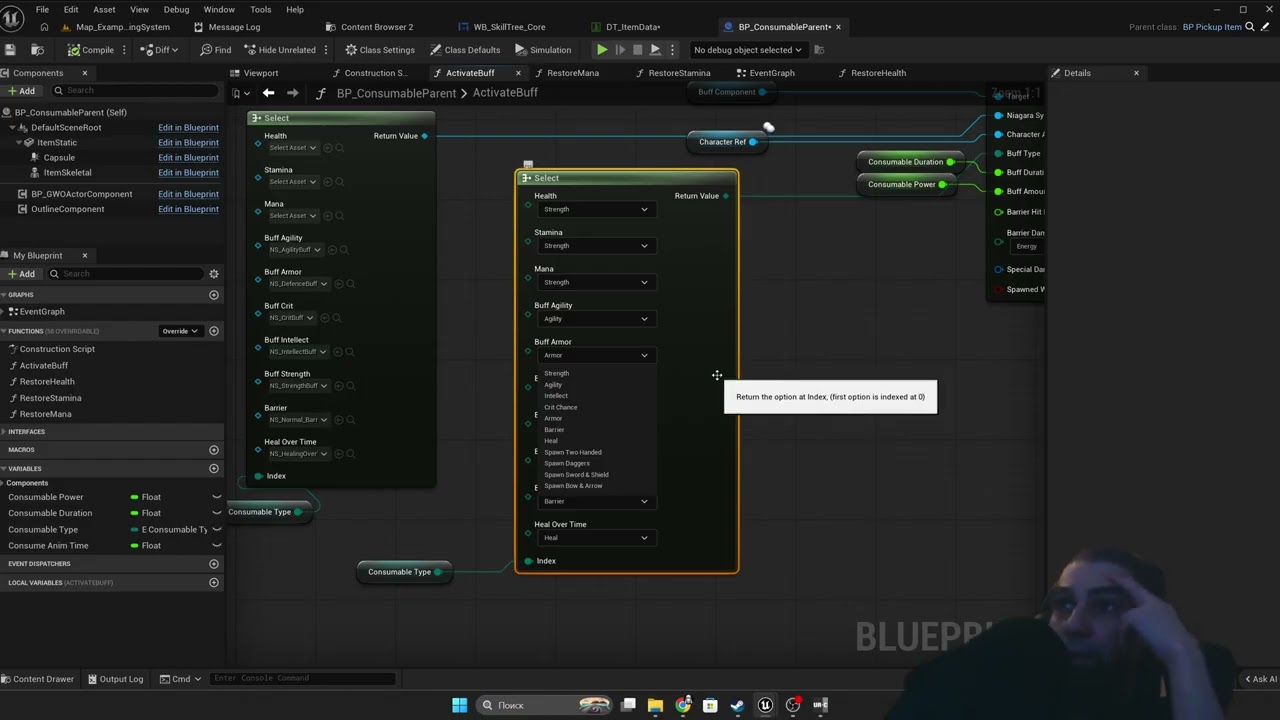Open the Output Log
1280x720 pixels.
(x=115, y=679)
